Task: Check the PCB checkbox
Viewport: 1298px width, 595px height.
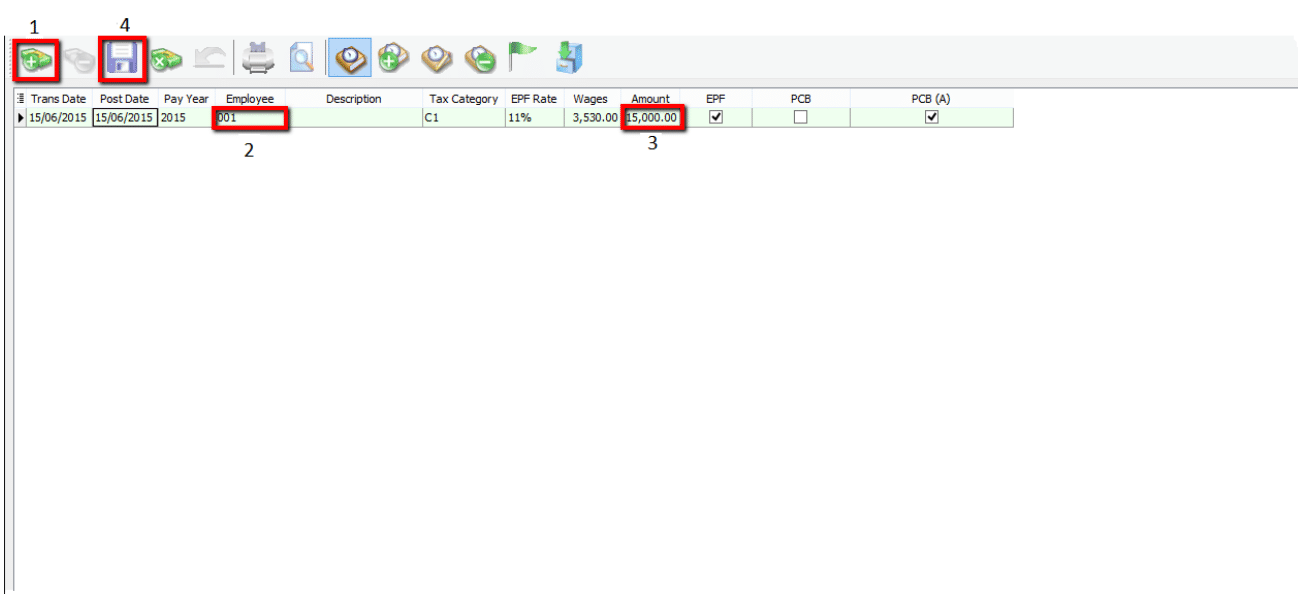Action: pos(800,117)
